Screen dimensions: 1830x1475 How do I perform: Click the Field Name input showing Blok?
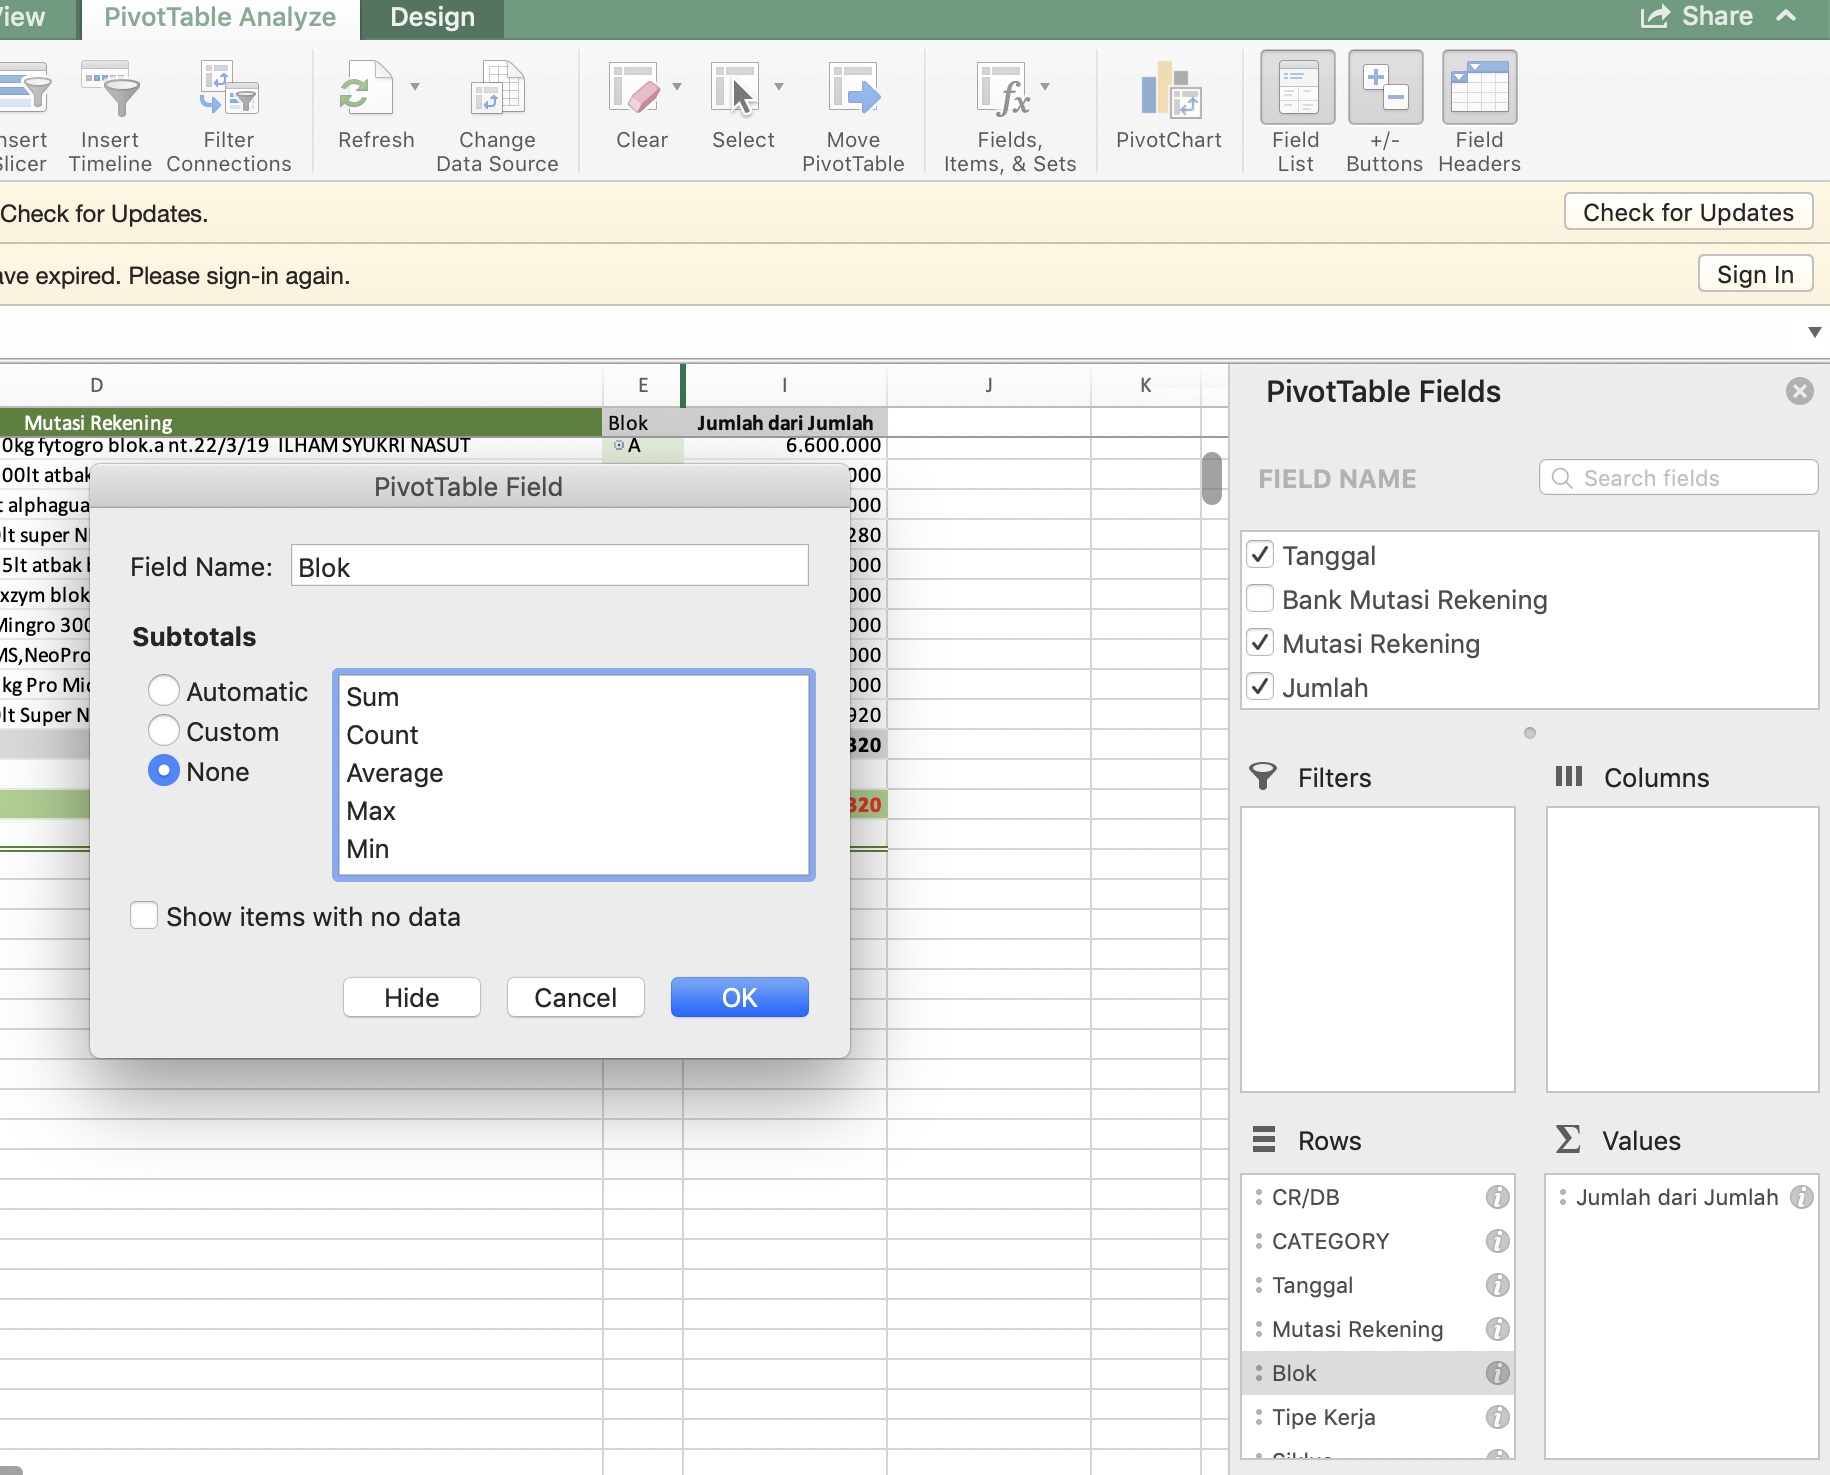tap(548, 566)
